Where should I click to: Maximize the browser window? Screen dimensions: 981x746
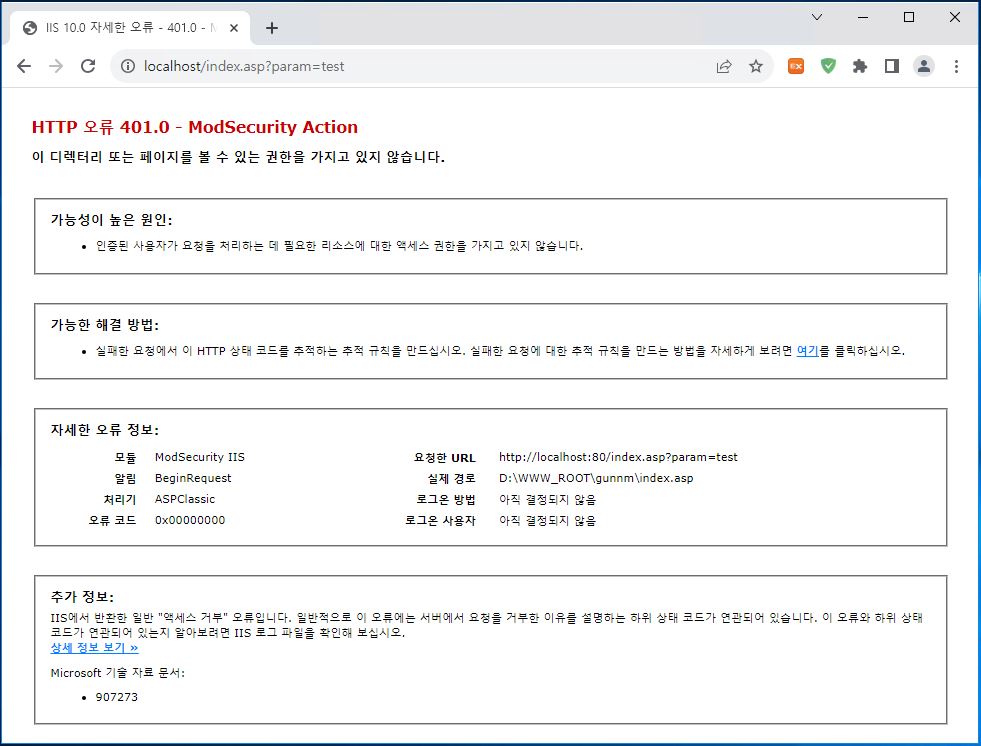pyautogui.click(x=909, y=17)
